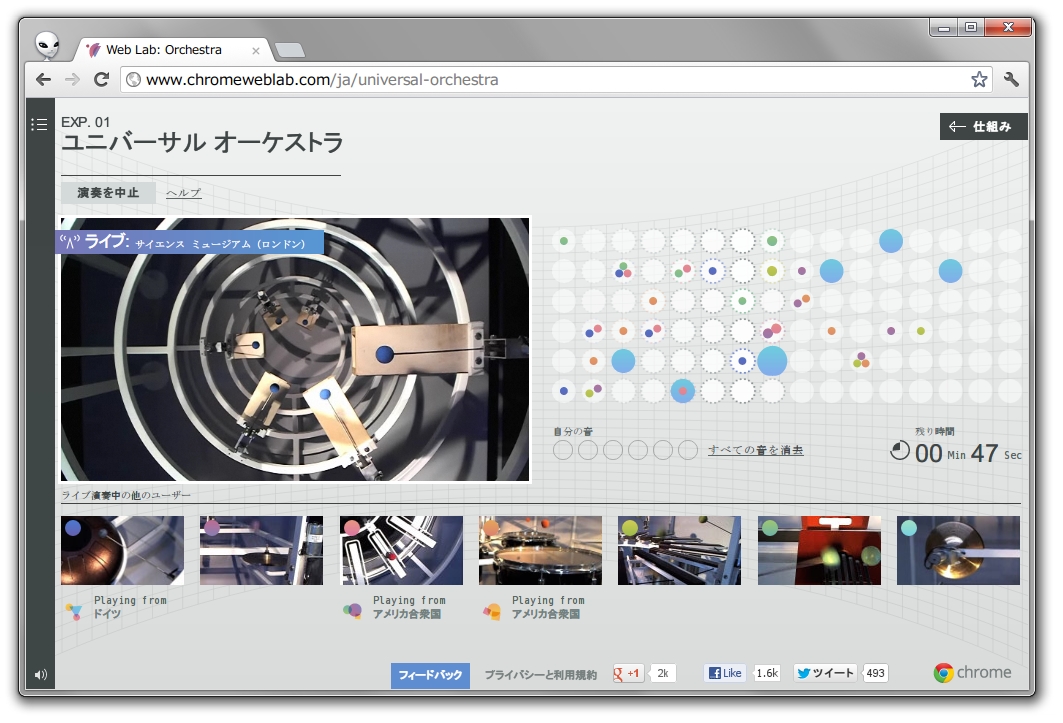Bookmark the page with the star icon

coord(979,79)
